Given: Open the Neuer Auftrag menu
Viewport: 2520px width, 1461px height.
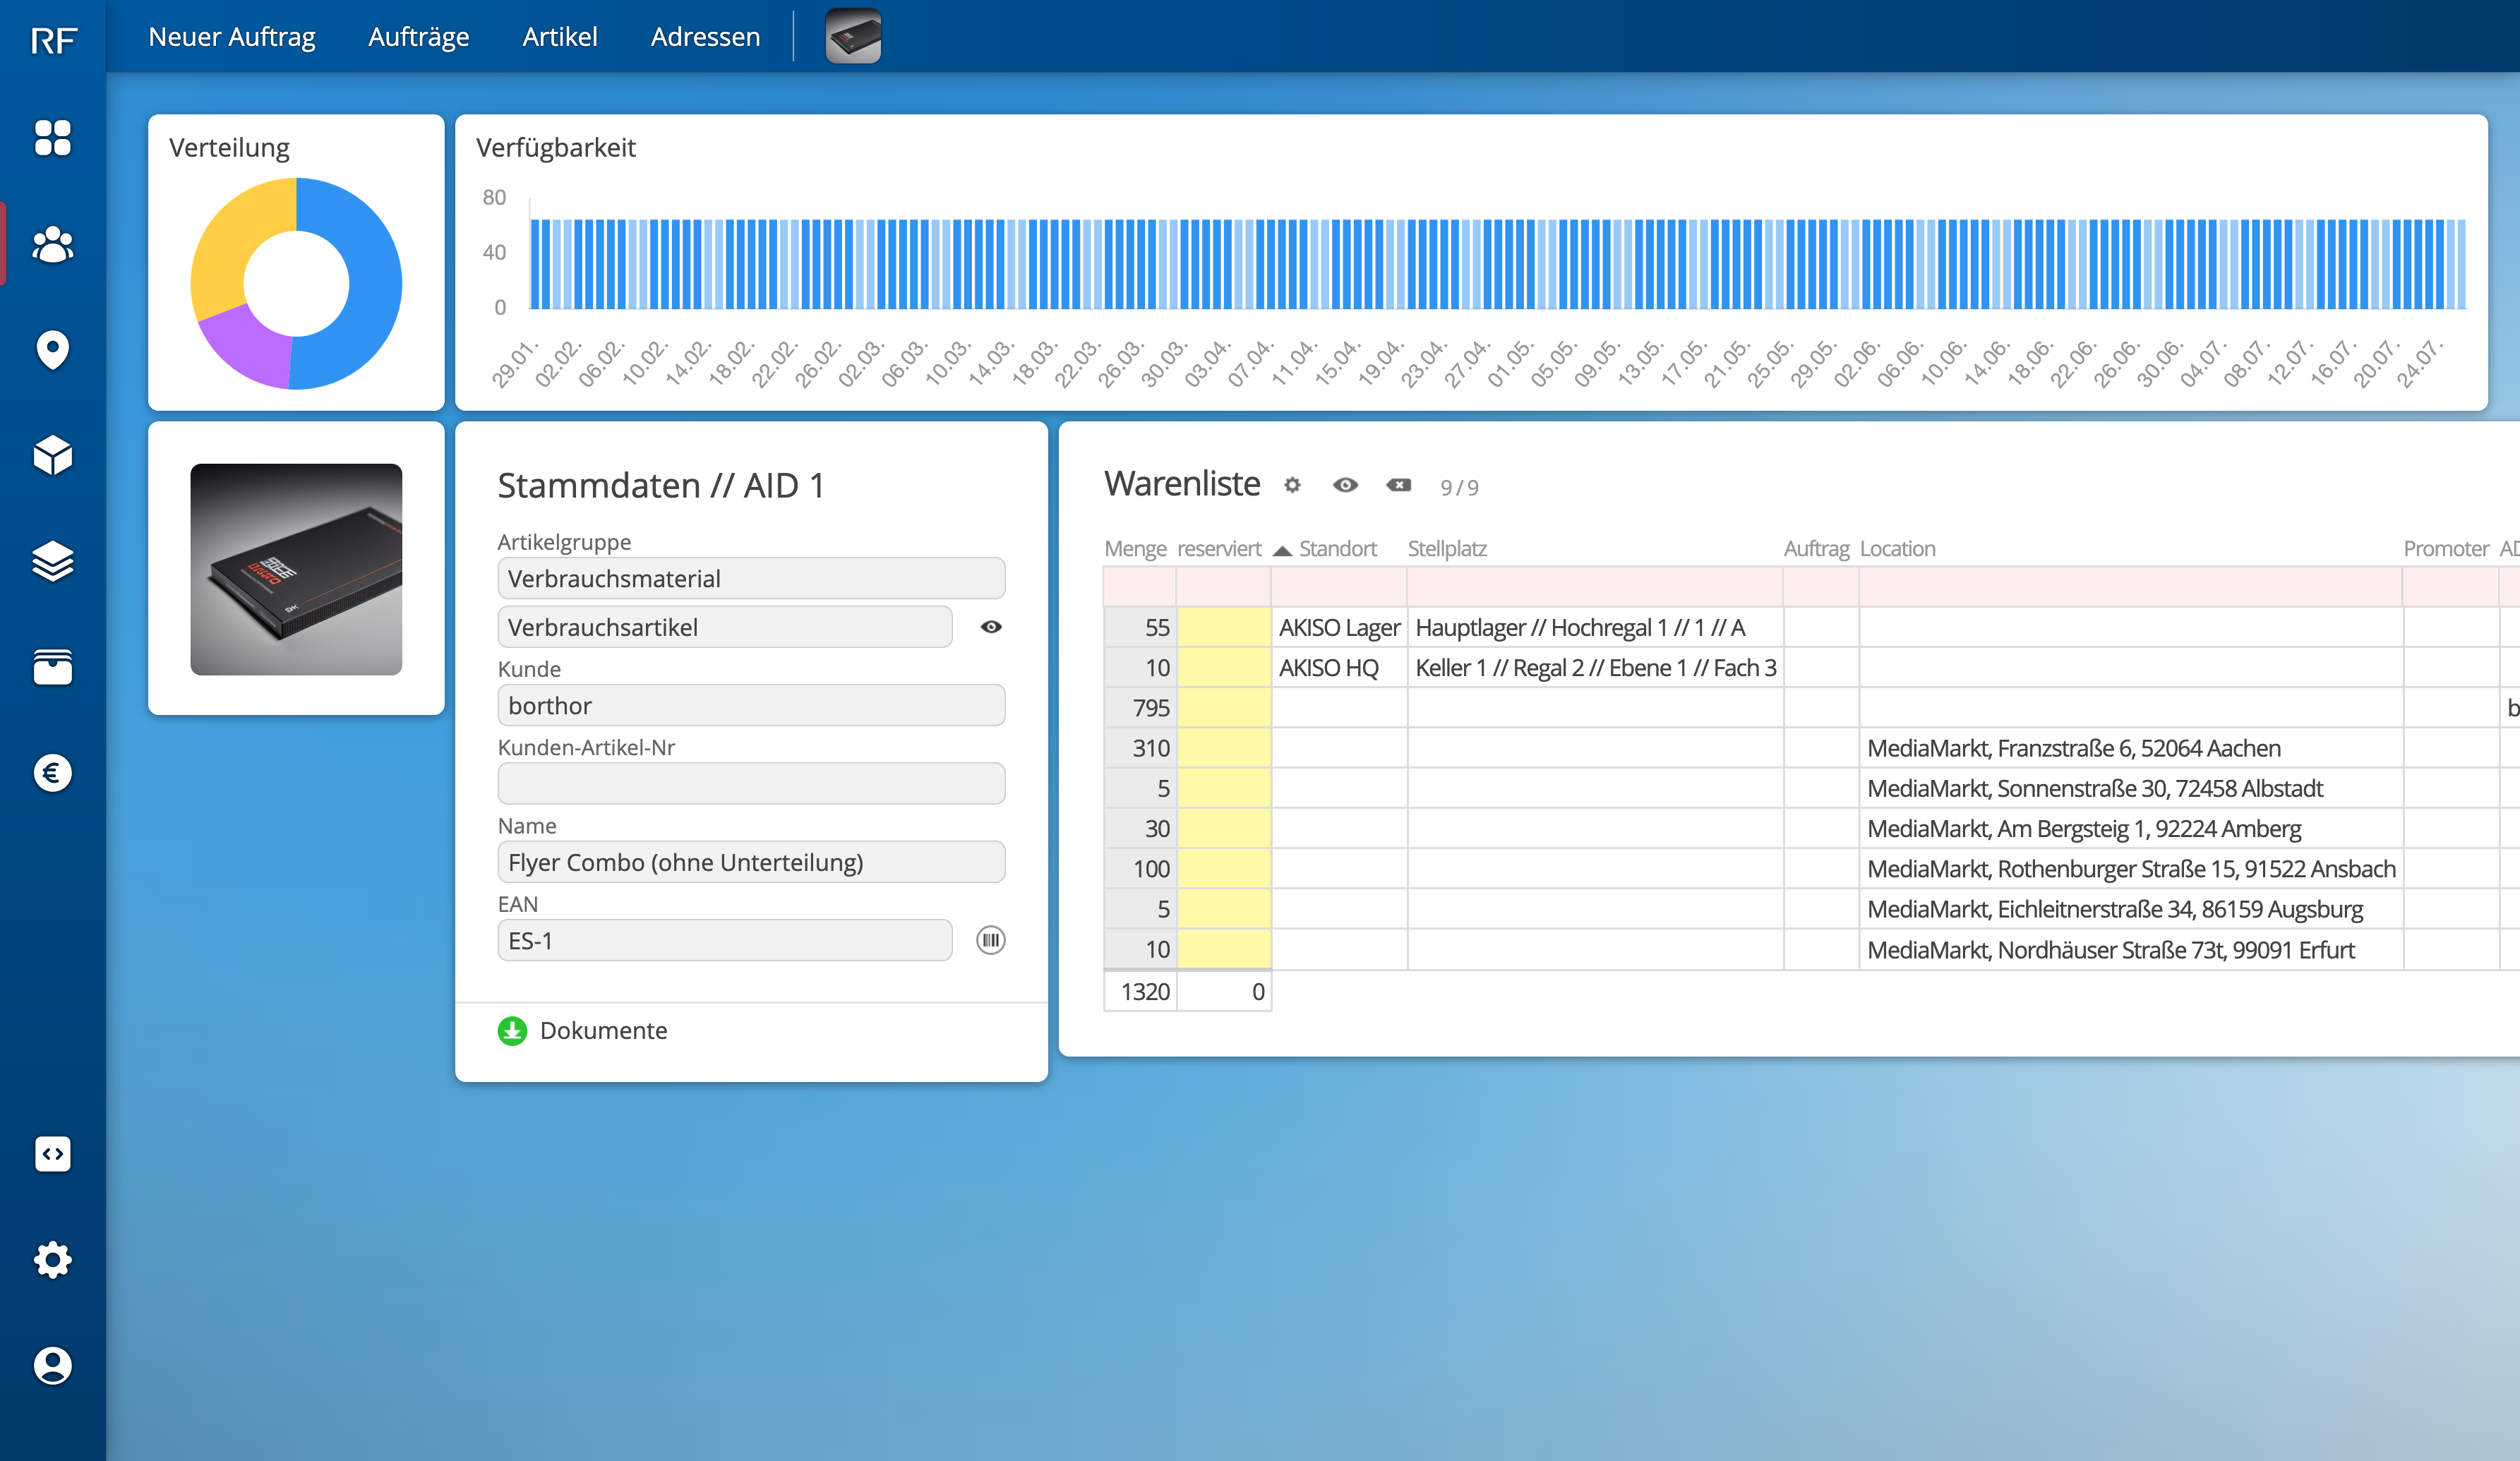Looking at the screenshot, I should (231, 37).
